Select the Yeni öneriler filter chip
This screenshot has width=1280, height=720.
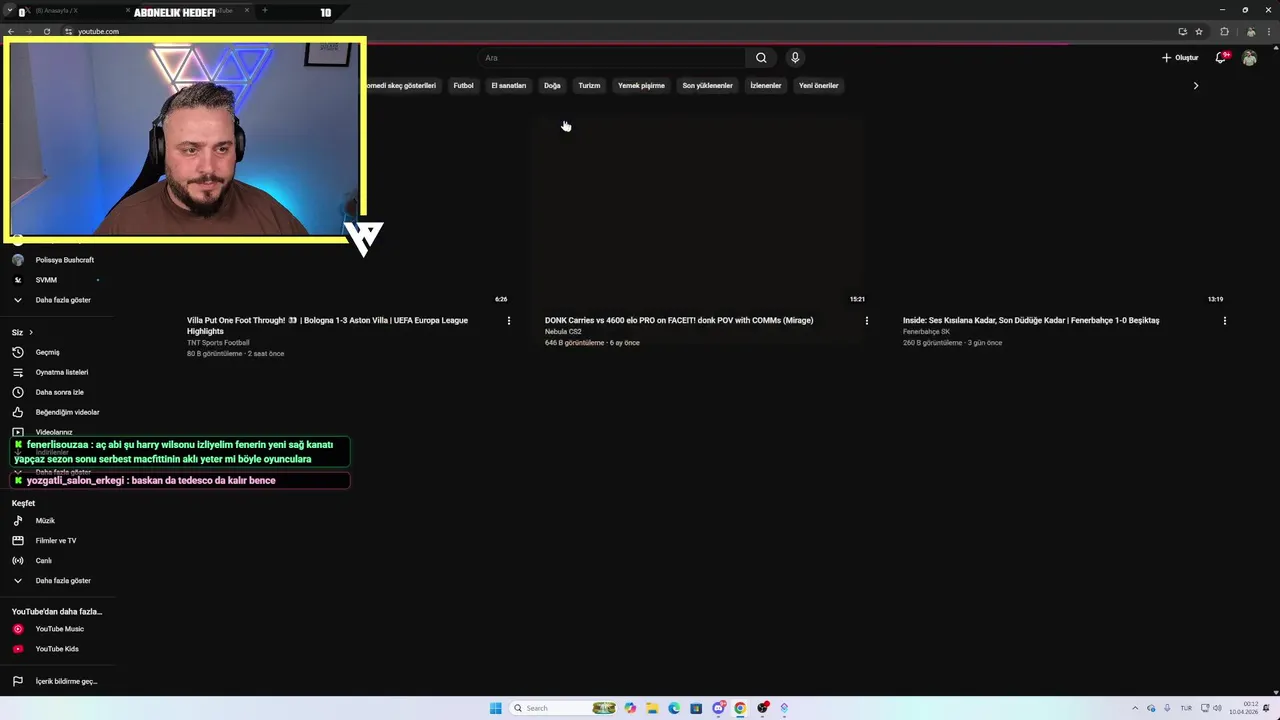(x=818, y=85)
